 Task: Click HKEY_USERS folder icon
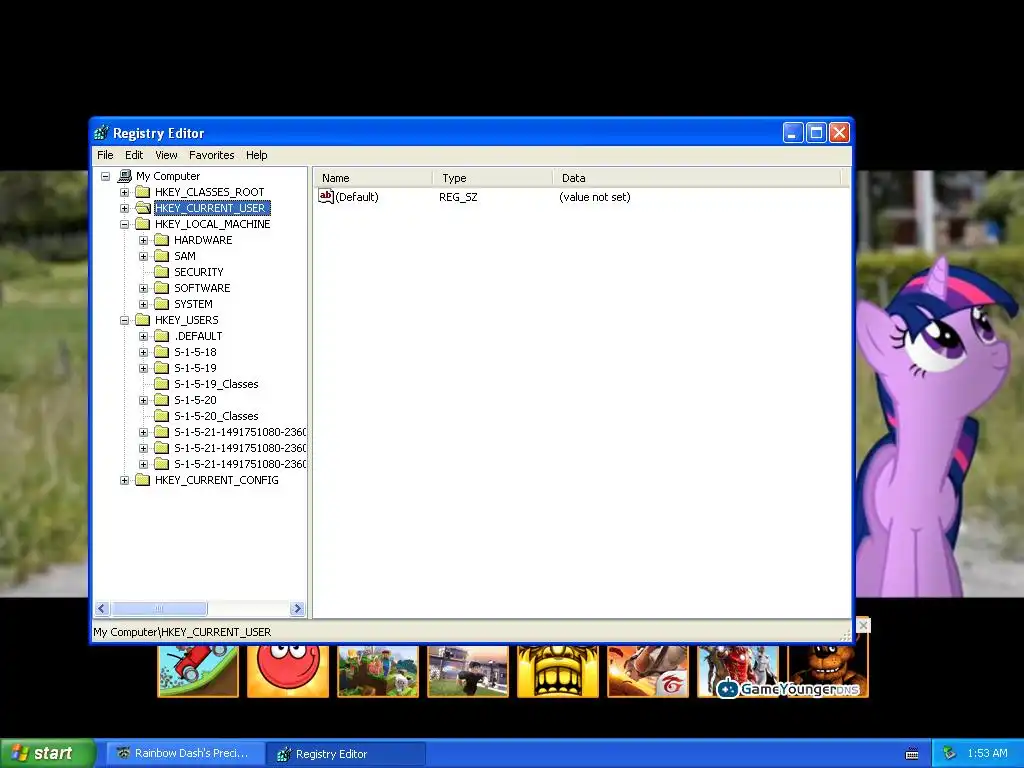pos(142,320)
